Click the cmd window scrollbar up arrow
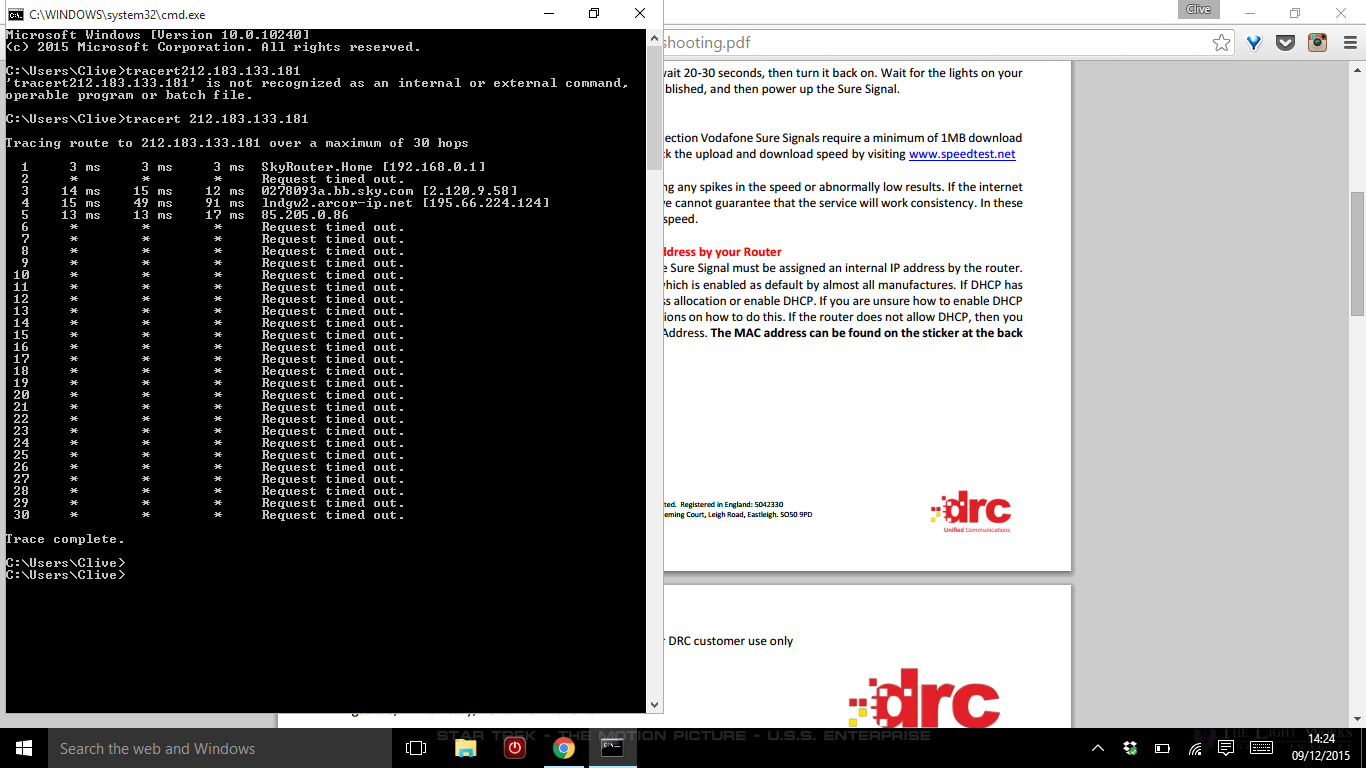This screenshot has width=1366, height=768. pos(654,37)
